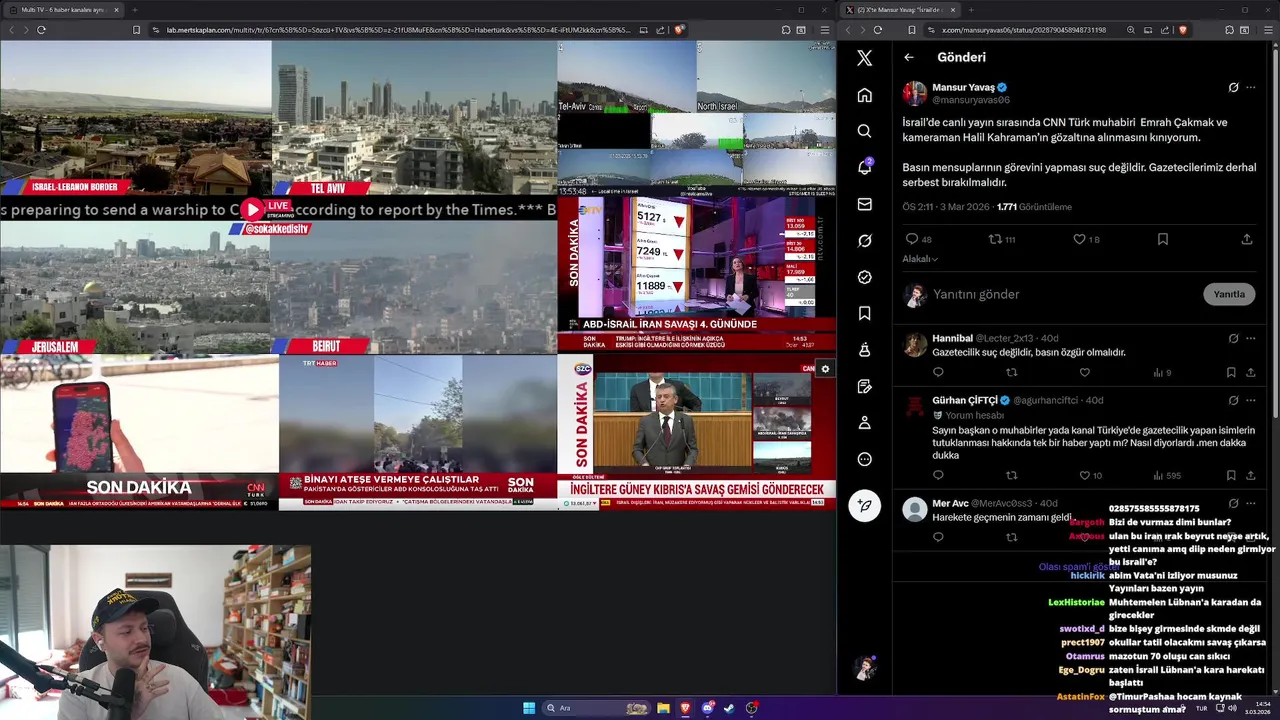Open Messages envelope in X sidebar
Screen dimensions: 1280x720
[x=865, y=204]
